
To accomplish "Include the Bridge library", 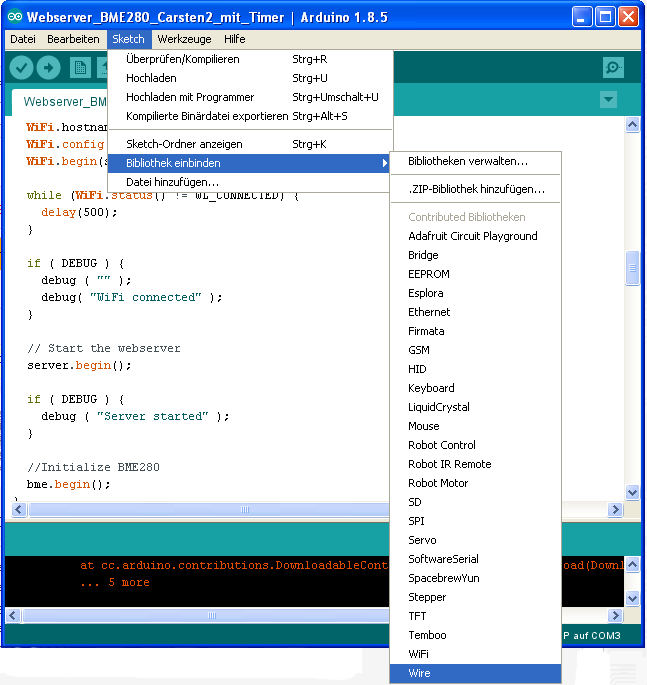I will [475, 255].
